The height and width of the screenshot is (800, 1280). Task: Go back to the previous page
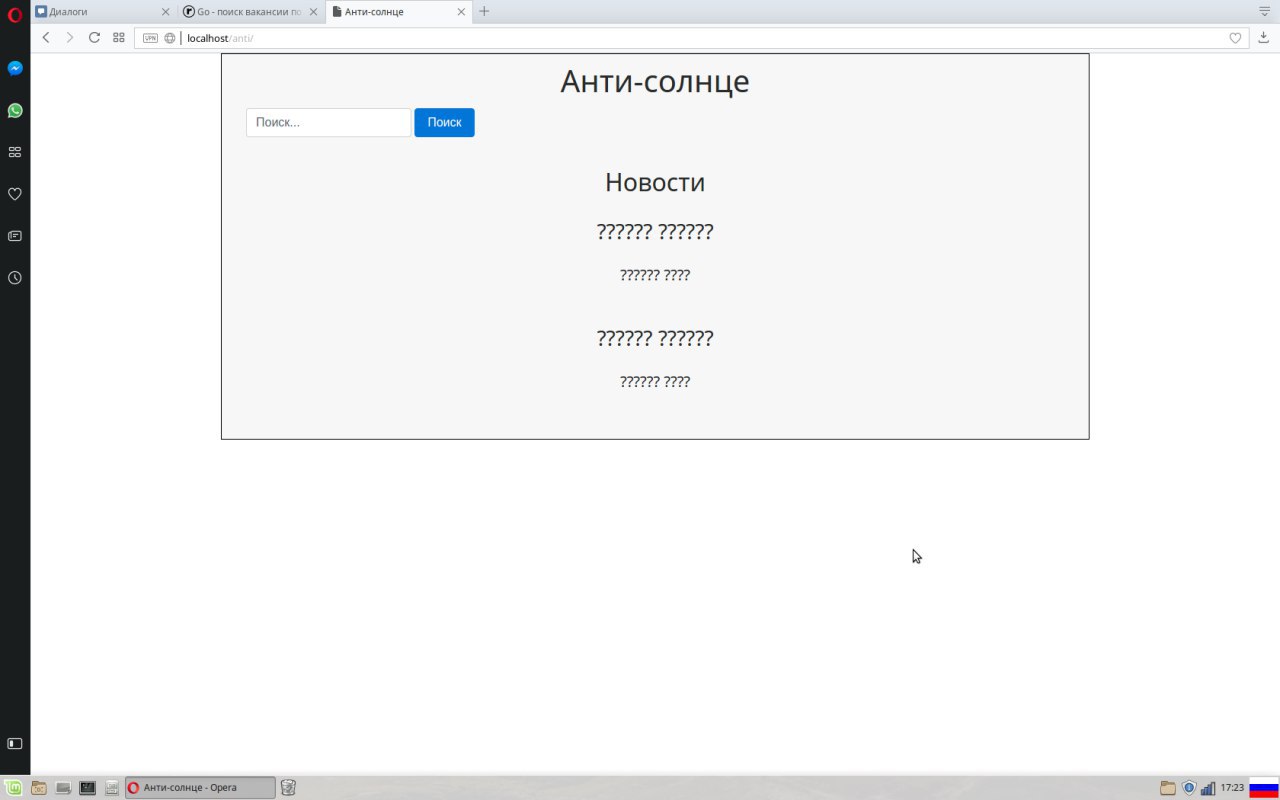tap(45, 38)
